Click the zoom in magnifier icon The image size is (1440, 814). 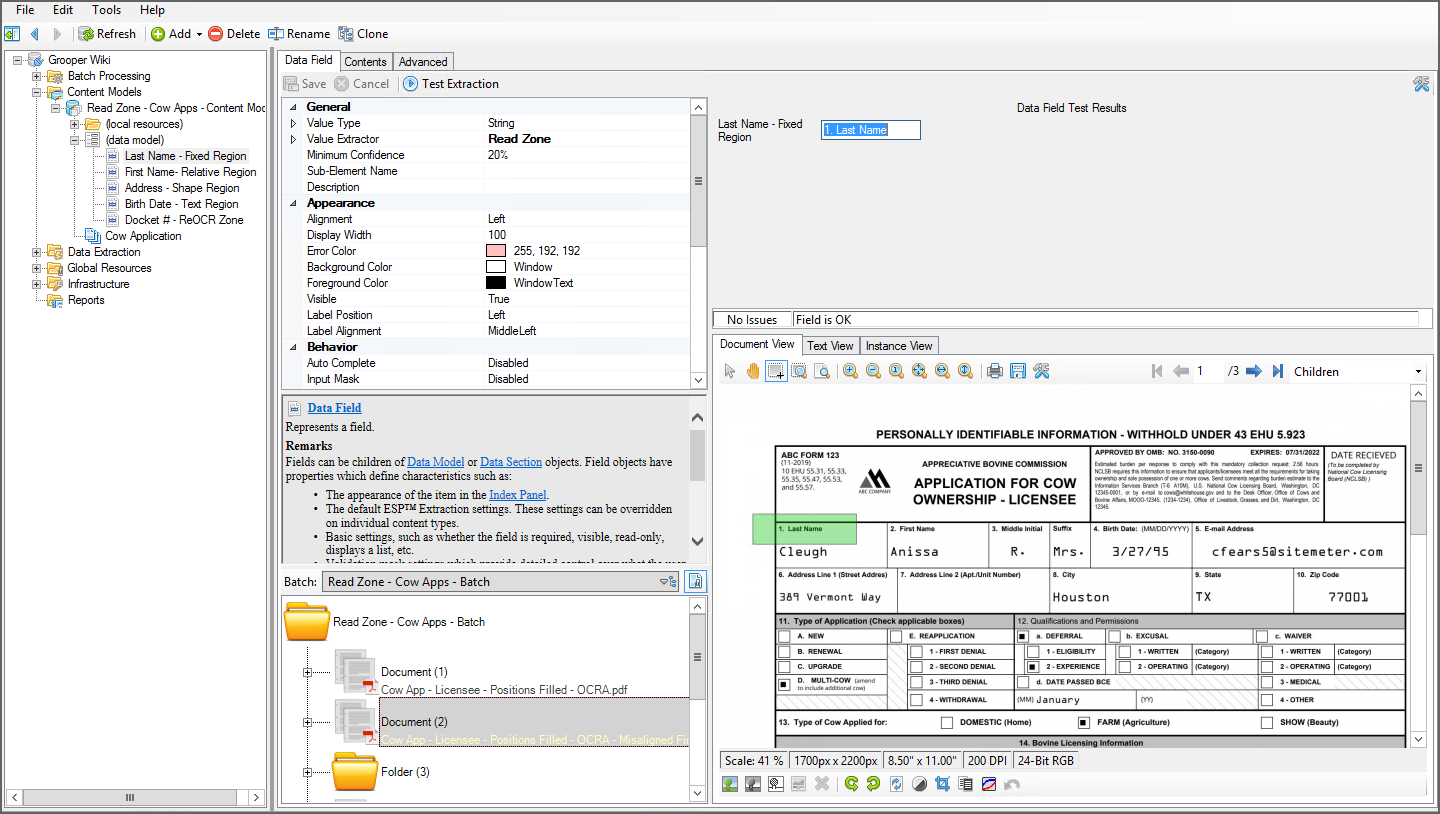[x=850, y=371]
